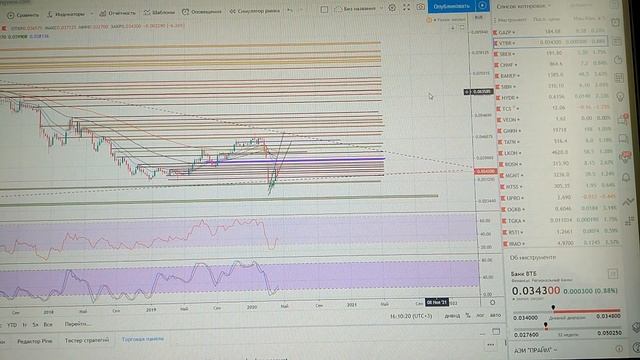Open the unnamed layout cloud save
The height and width of the screenshot is (360, 640).
point(355,9)
